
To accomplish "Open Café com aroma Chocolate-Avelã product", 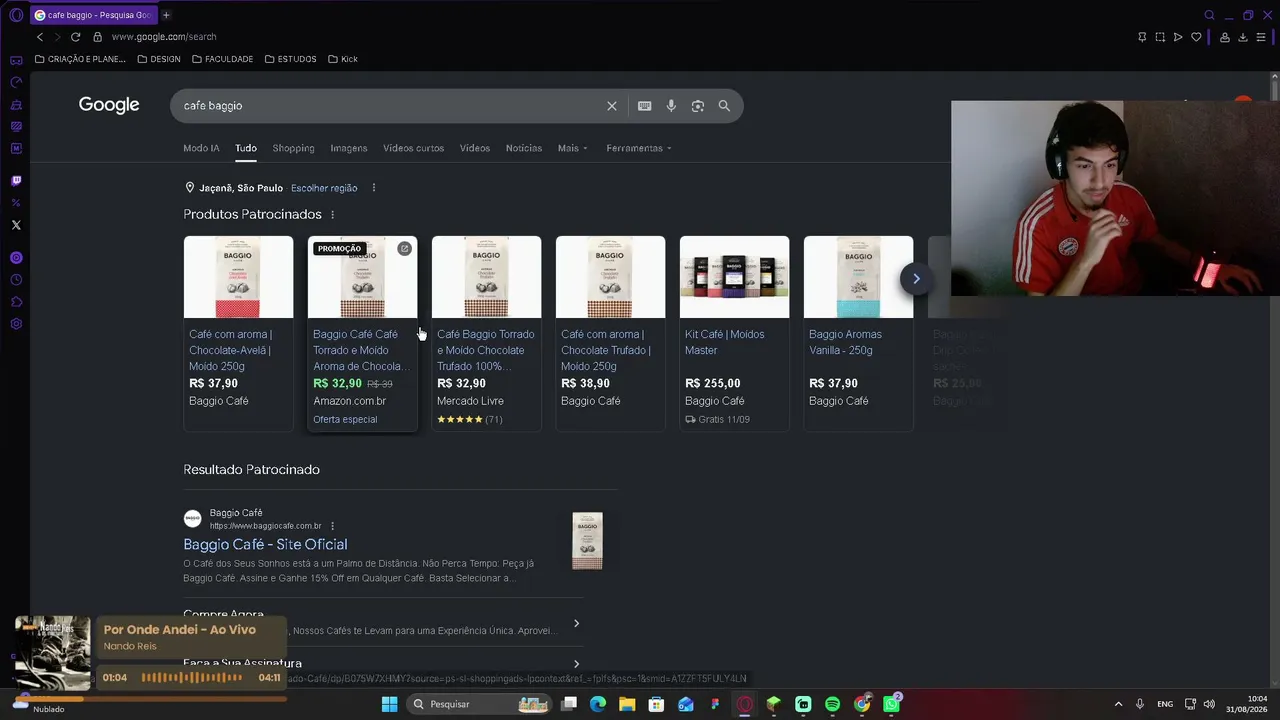I will (238, 333).
